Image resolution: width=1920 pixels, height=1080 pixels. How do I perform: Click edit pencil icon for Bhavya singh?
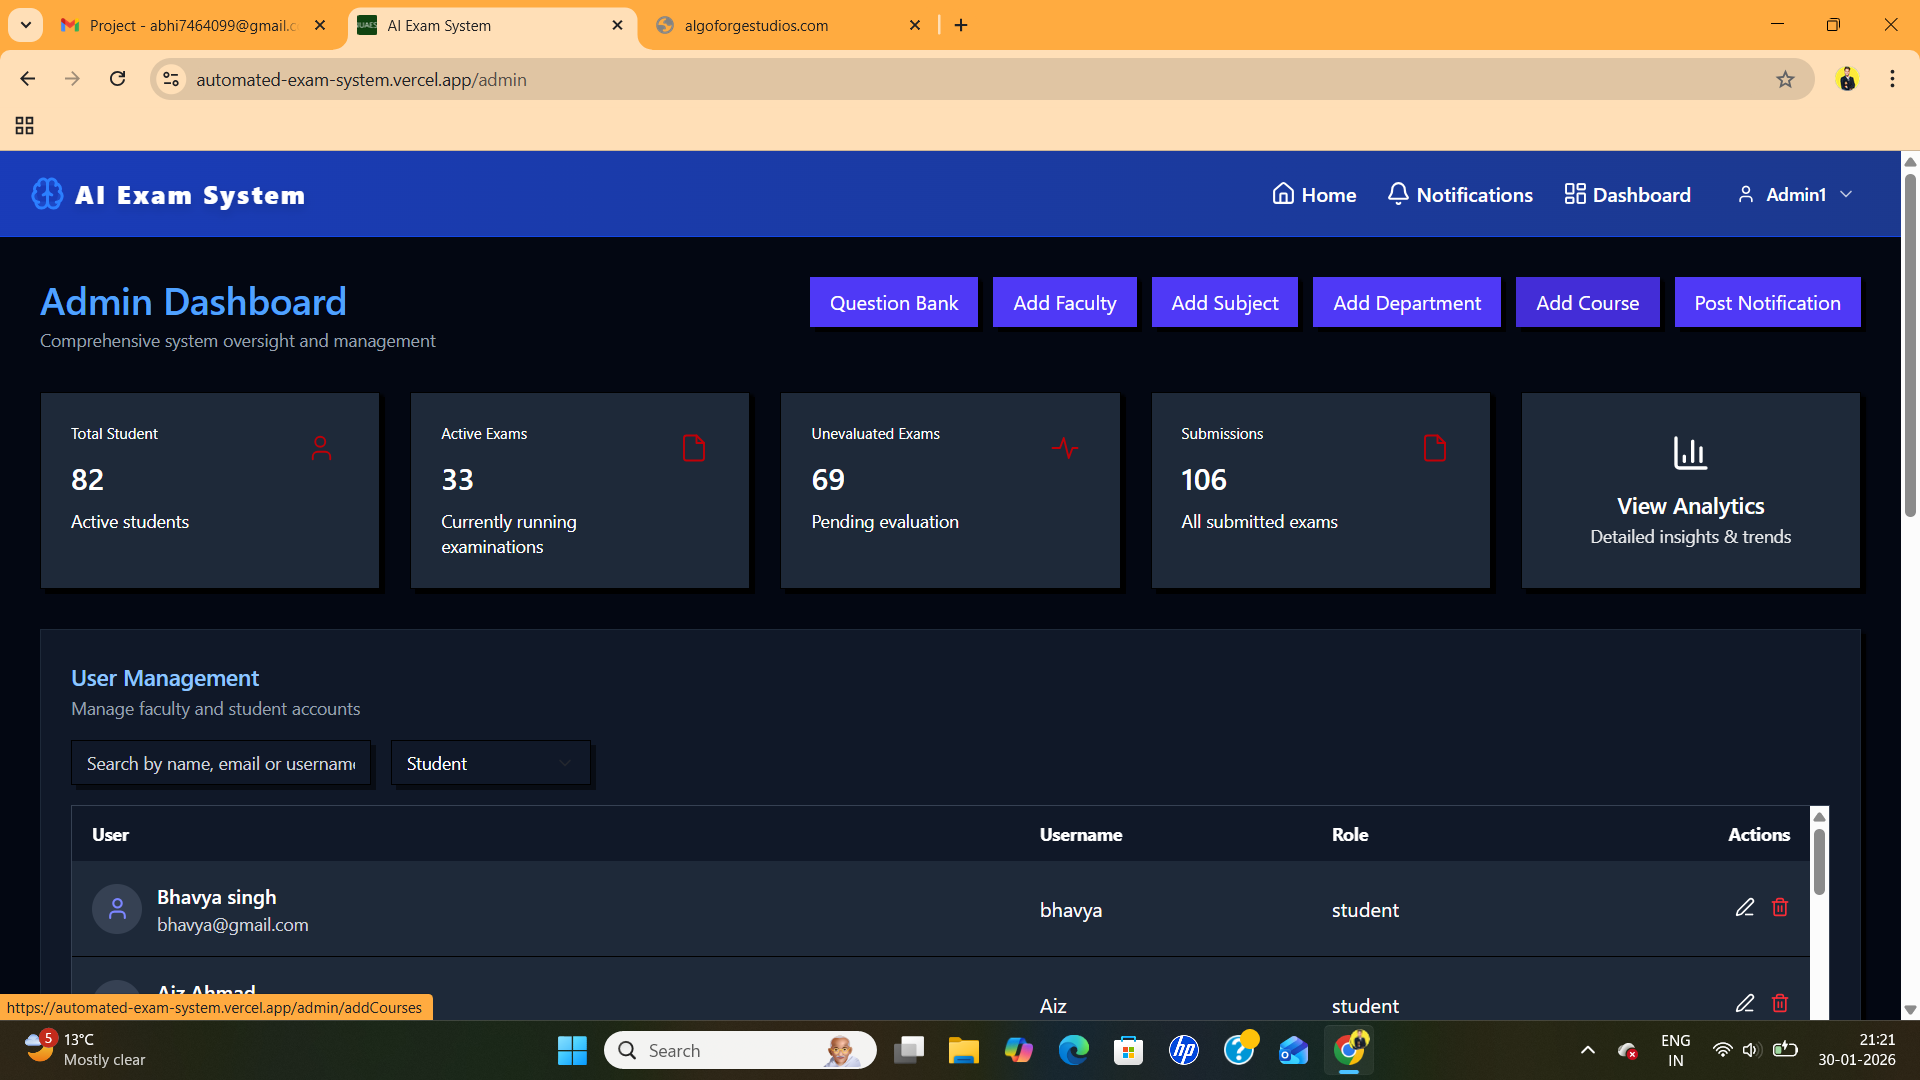point(1745,907)
